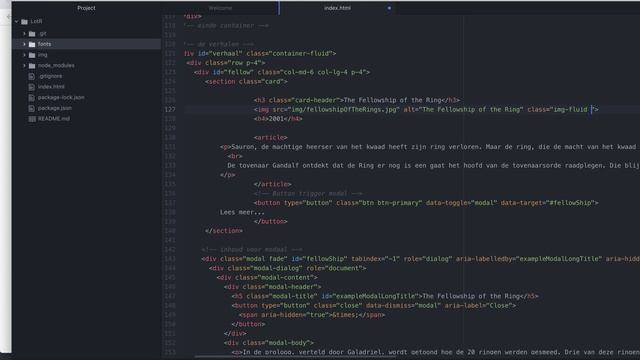Click the h5 modal-title code line

[385, 296]
